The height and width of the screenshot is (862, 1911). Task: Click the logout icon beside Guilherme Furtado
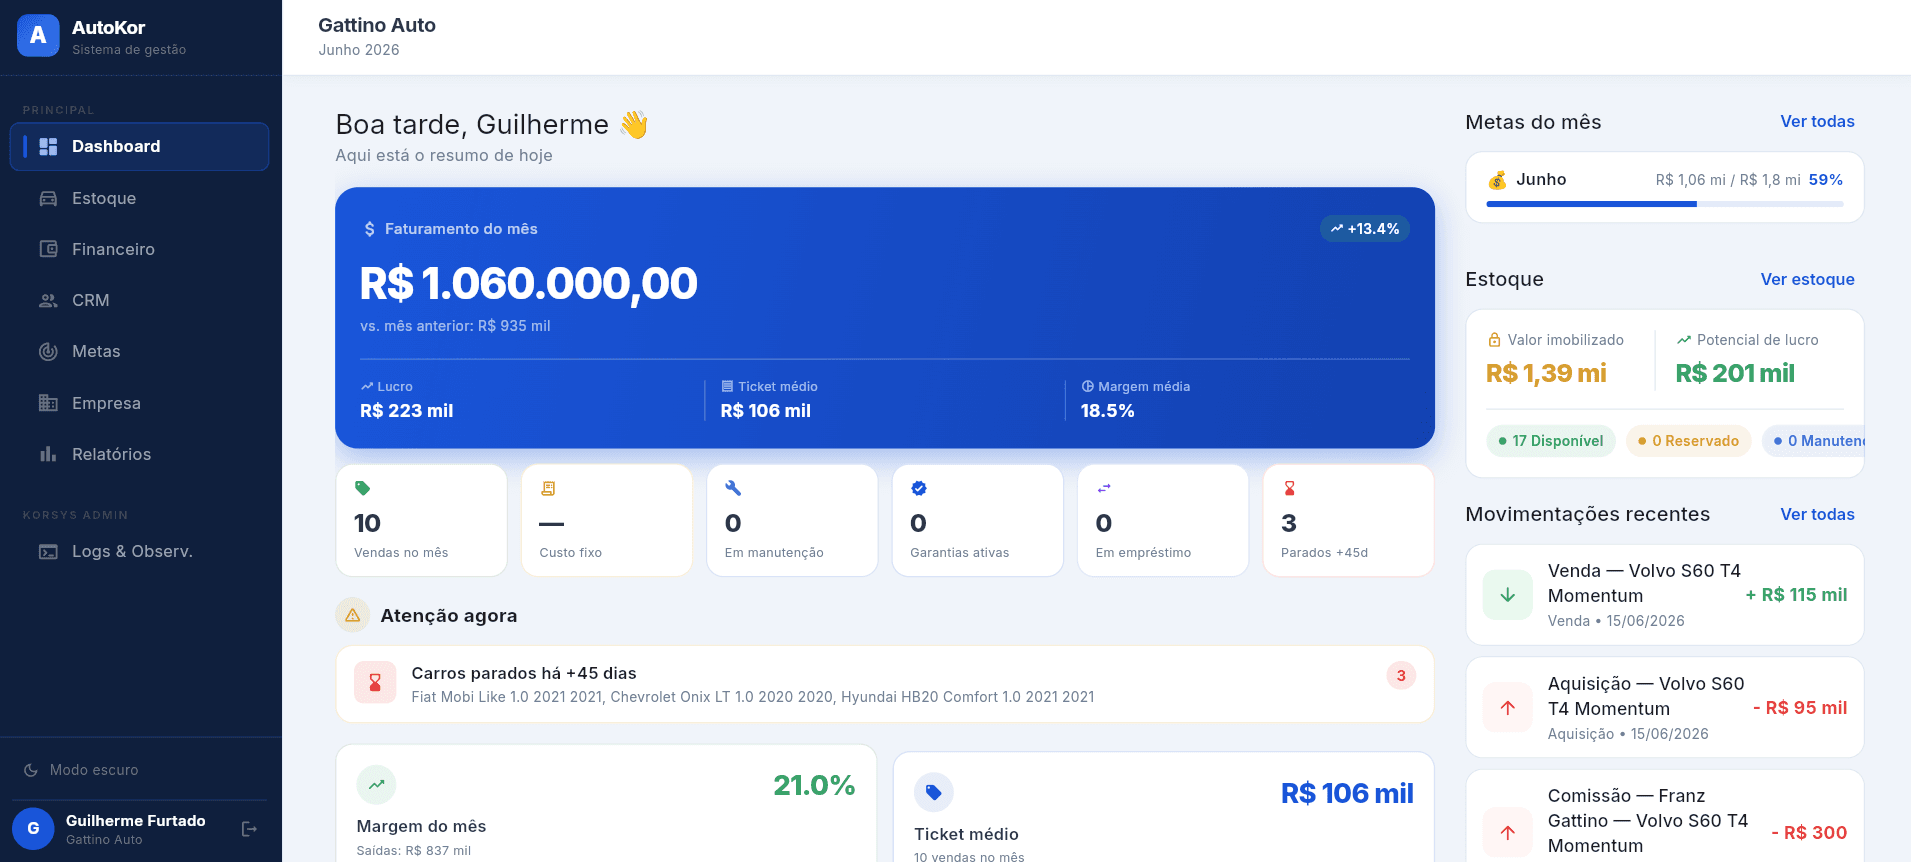tap(249, 829)
